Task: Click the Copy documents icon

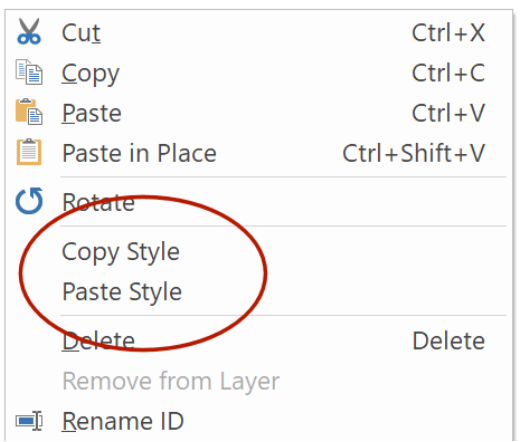Action: [x=29, y=72]
